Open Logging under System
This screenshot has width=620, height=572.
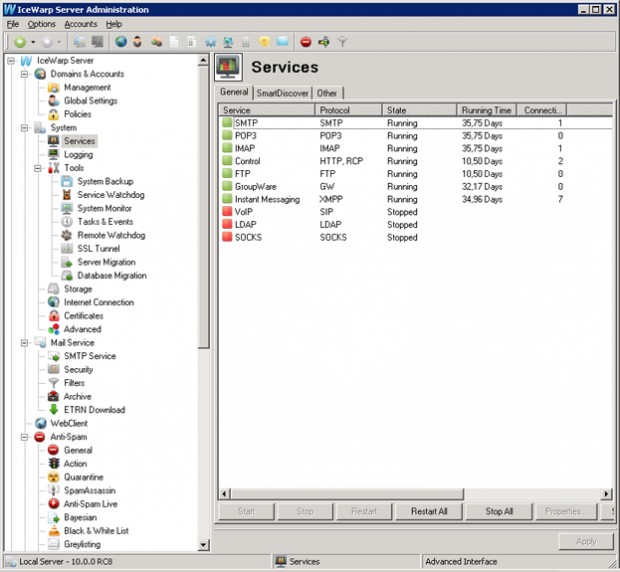pyautogui.click(x=78, y=155)
